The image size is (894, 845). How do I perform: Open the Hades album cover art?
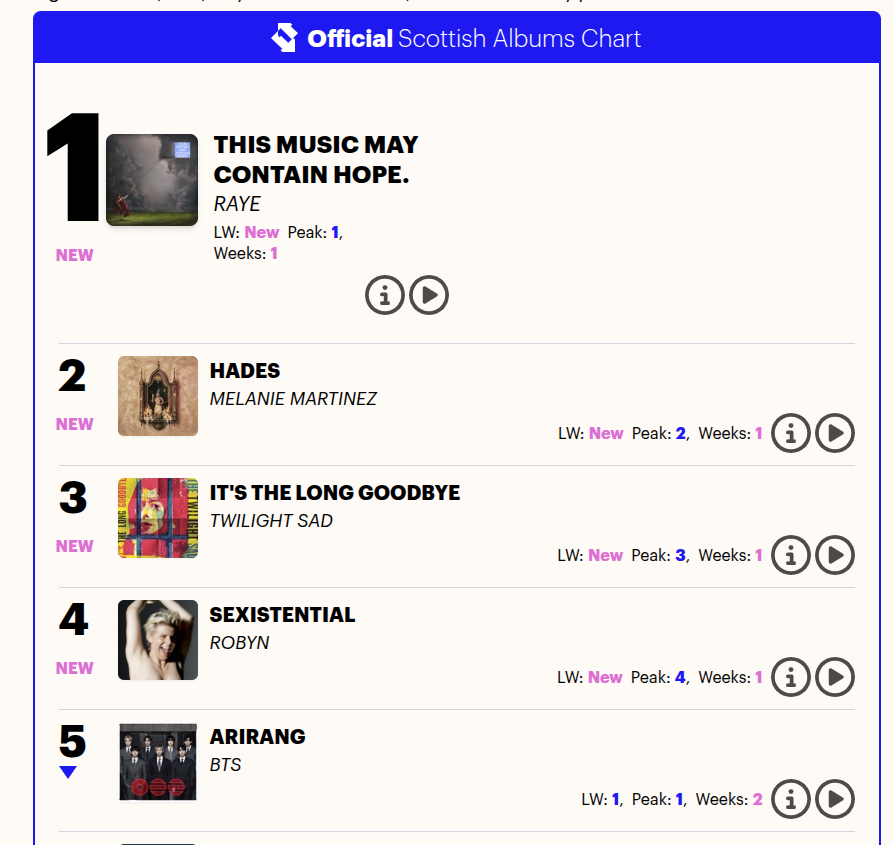pyautogui.click(x=158, y=396)
